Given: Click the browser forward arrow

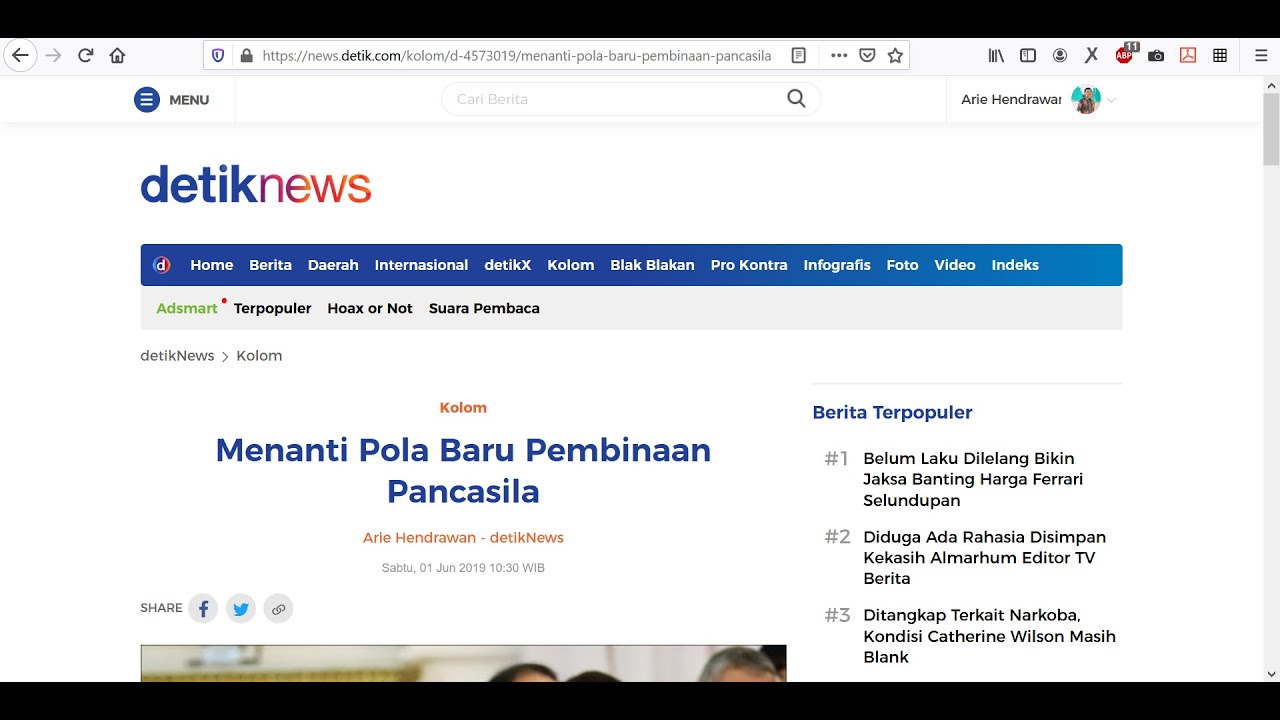Looking at the screenshot, I should (x=54, y=56).
